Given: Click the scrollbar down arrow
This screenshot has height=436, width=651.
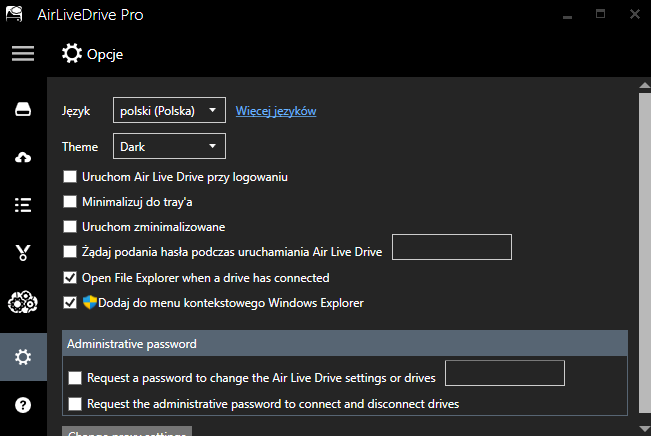Looking at the screenshot, I should tap(645, 429).
